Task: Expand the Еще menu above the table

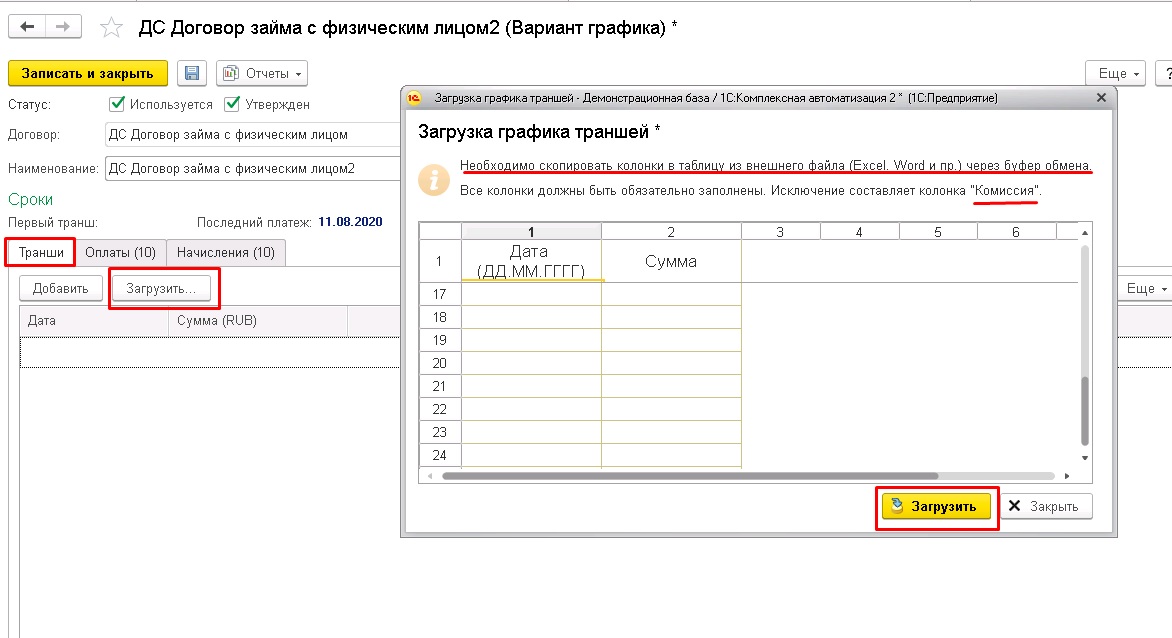Action: [x=1144, y=288]
